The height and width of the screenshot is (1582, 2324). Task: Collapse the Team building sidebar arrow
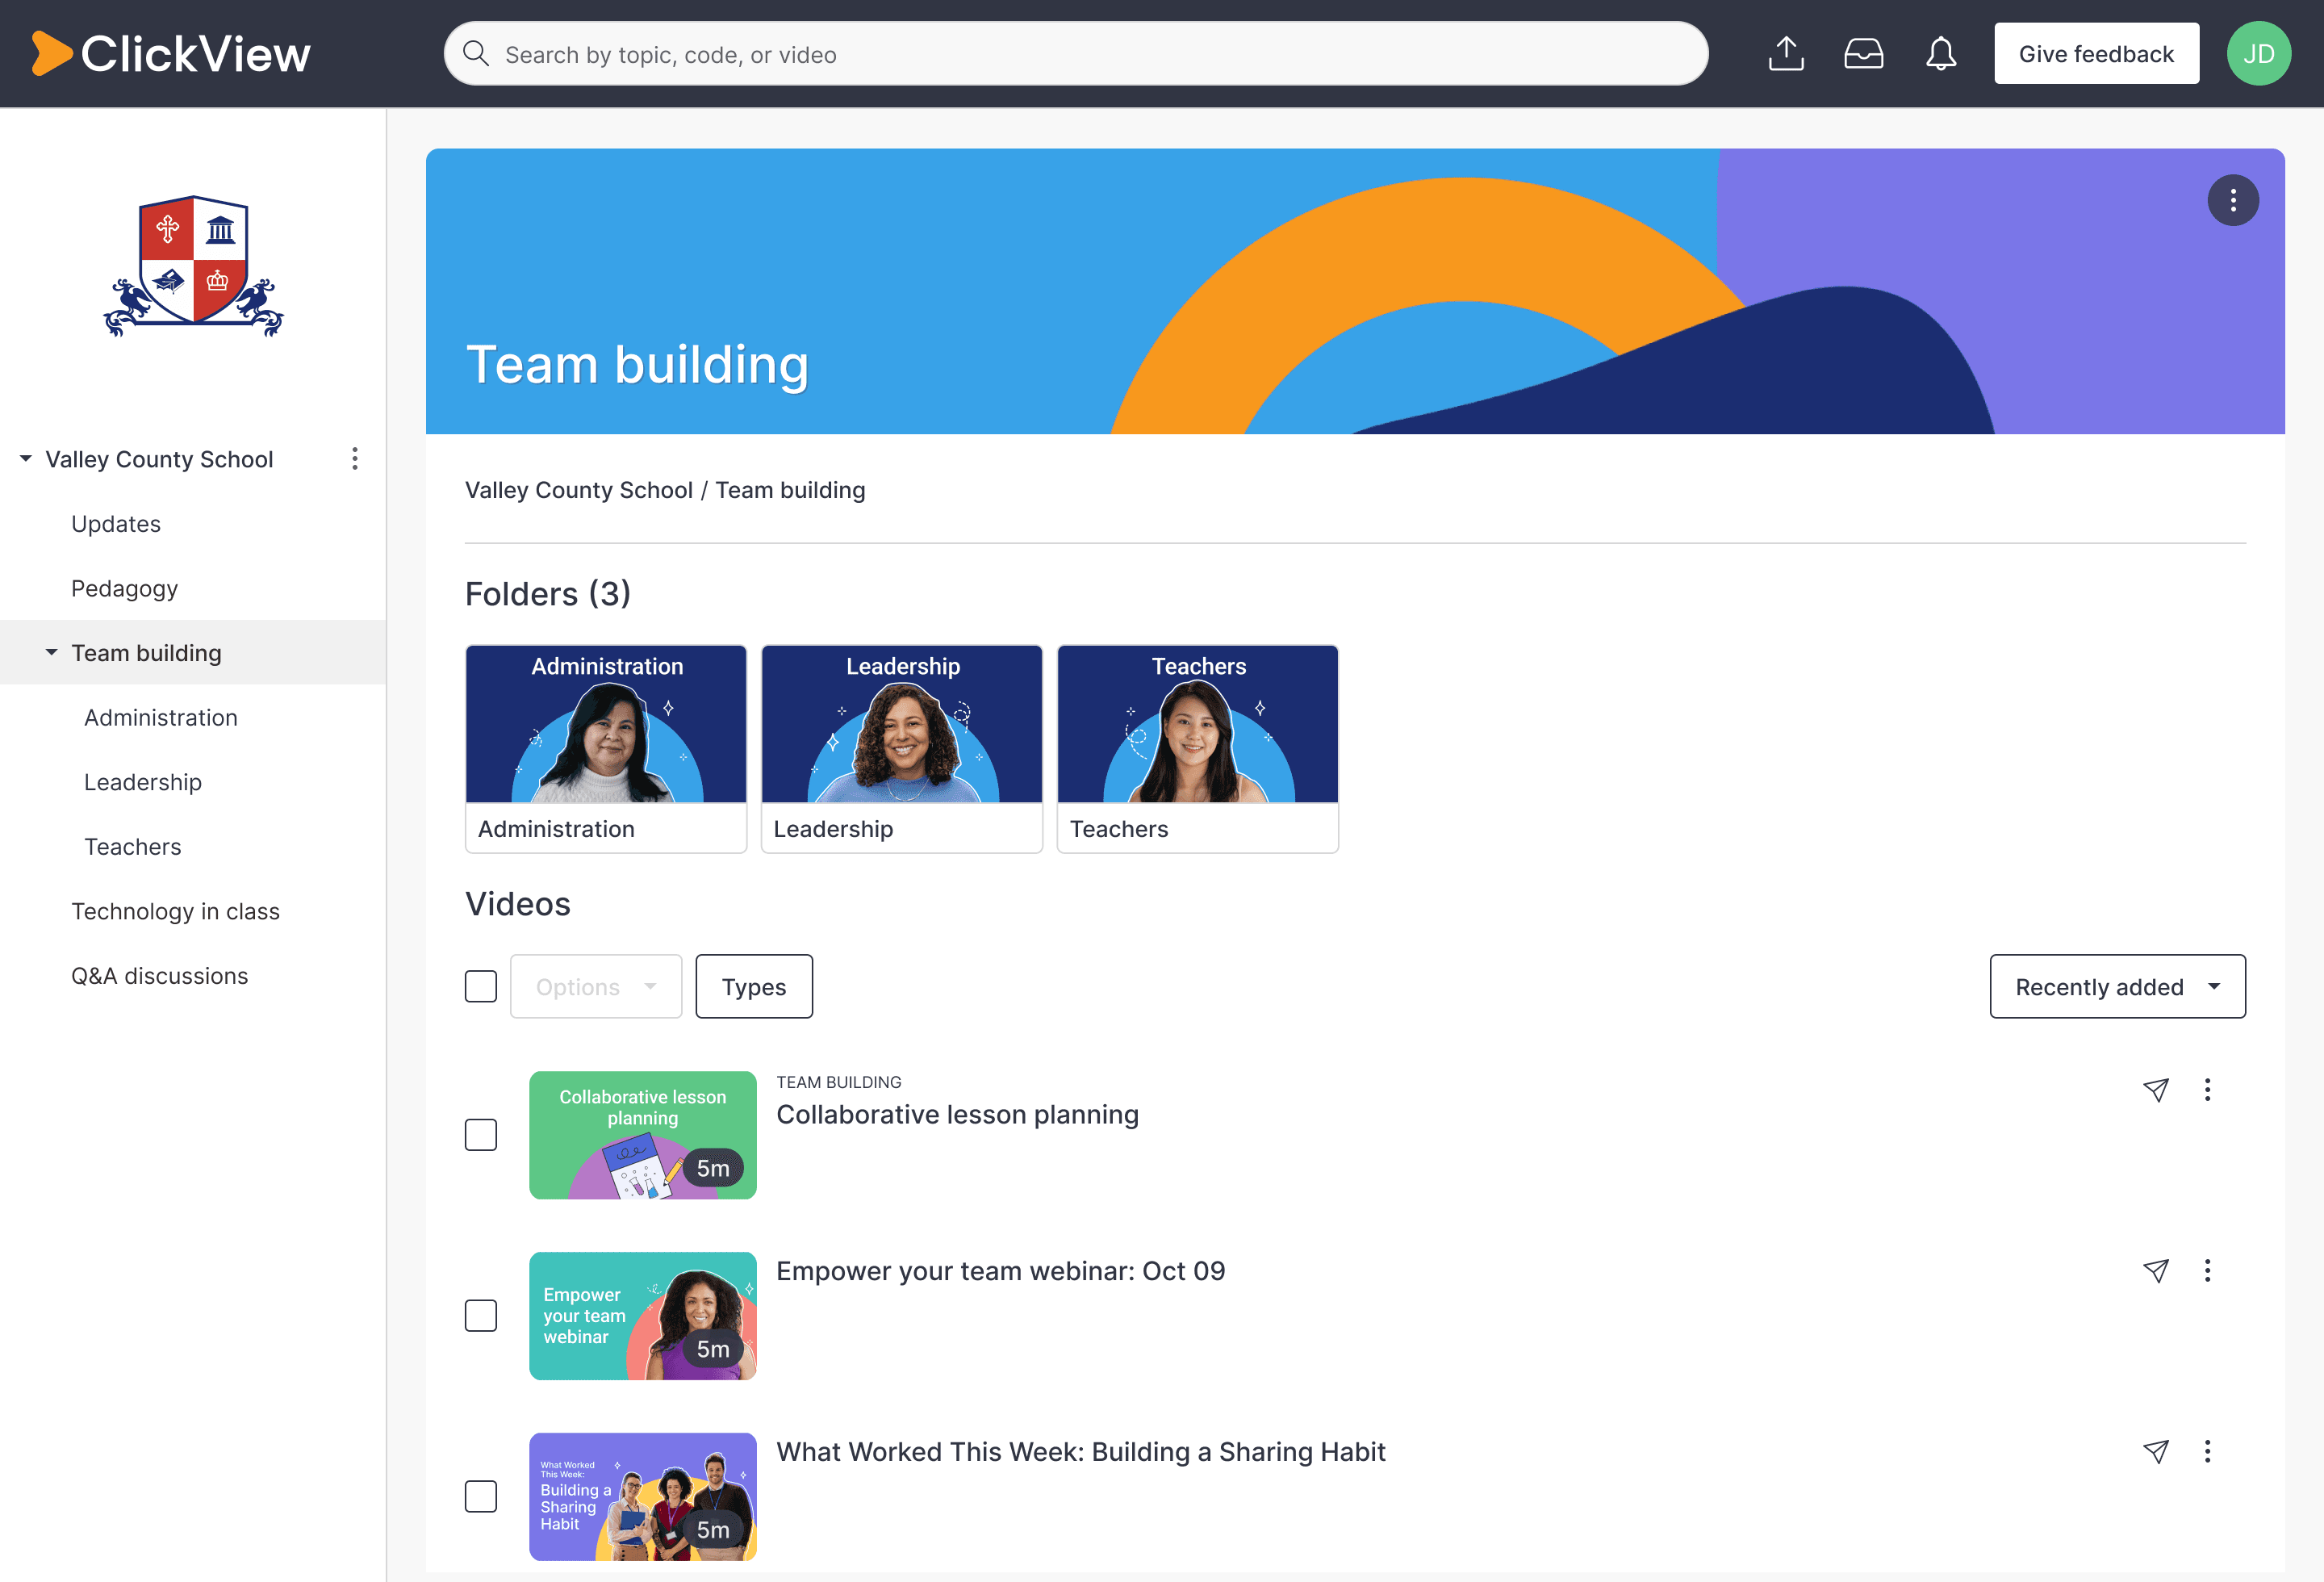pyautogui.click(x=51, y=653)
